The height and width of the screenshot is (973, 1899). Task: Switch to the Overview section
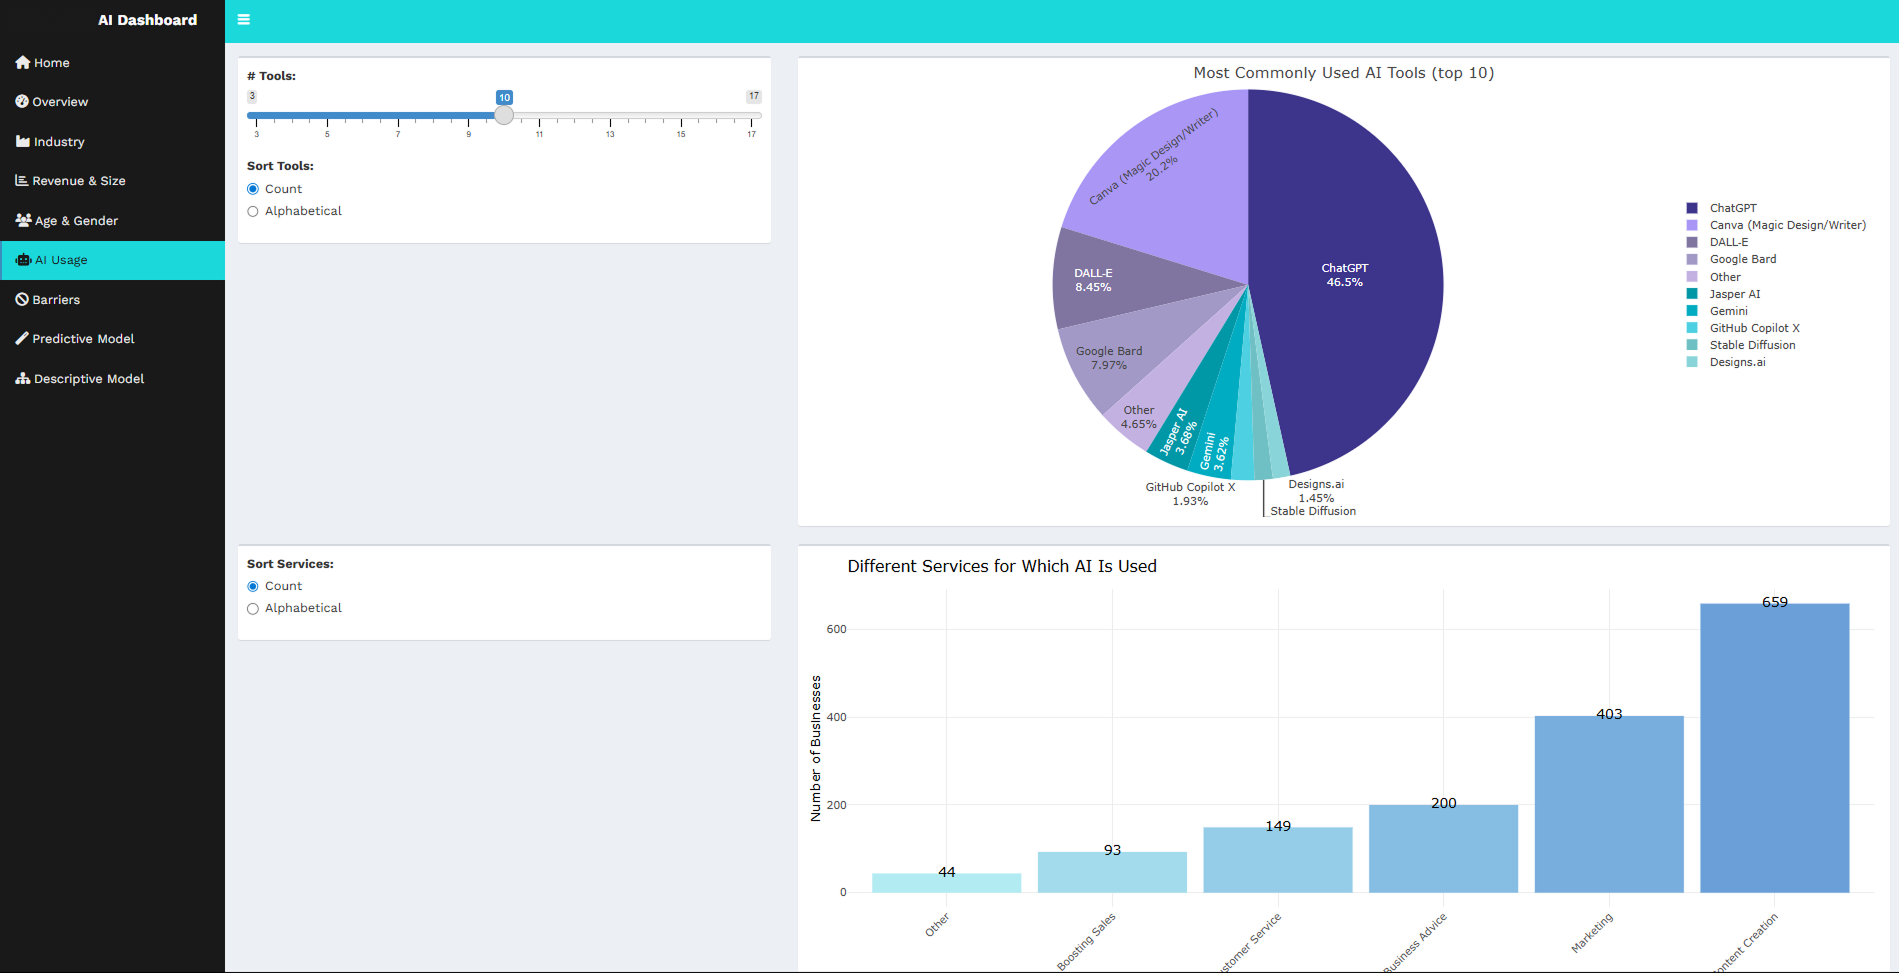pyautogui.click(x=60, y=101)
